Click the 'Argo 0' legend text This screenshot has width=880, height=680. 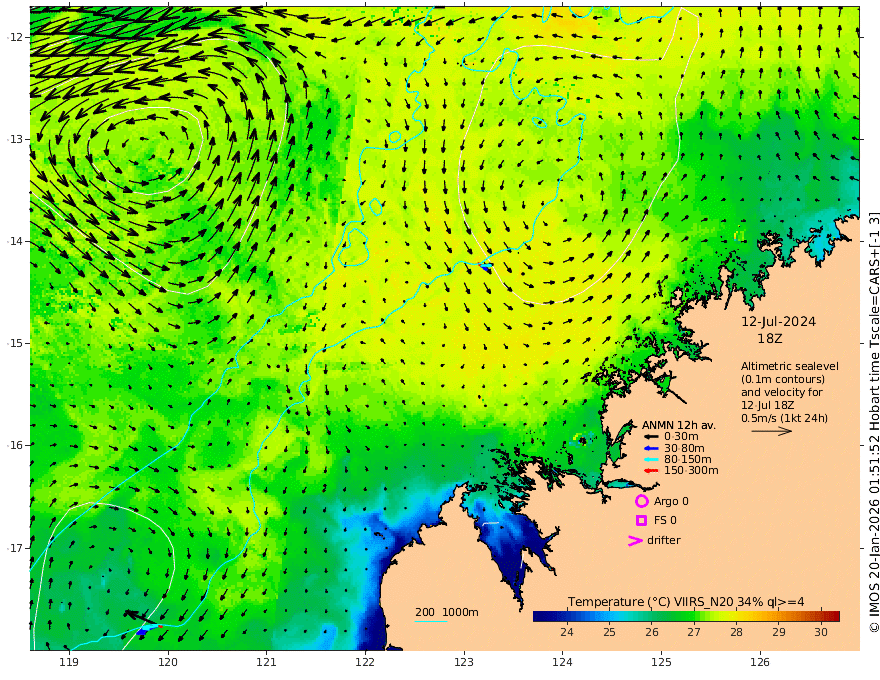click(x=671, y=502)
